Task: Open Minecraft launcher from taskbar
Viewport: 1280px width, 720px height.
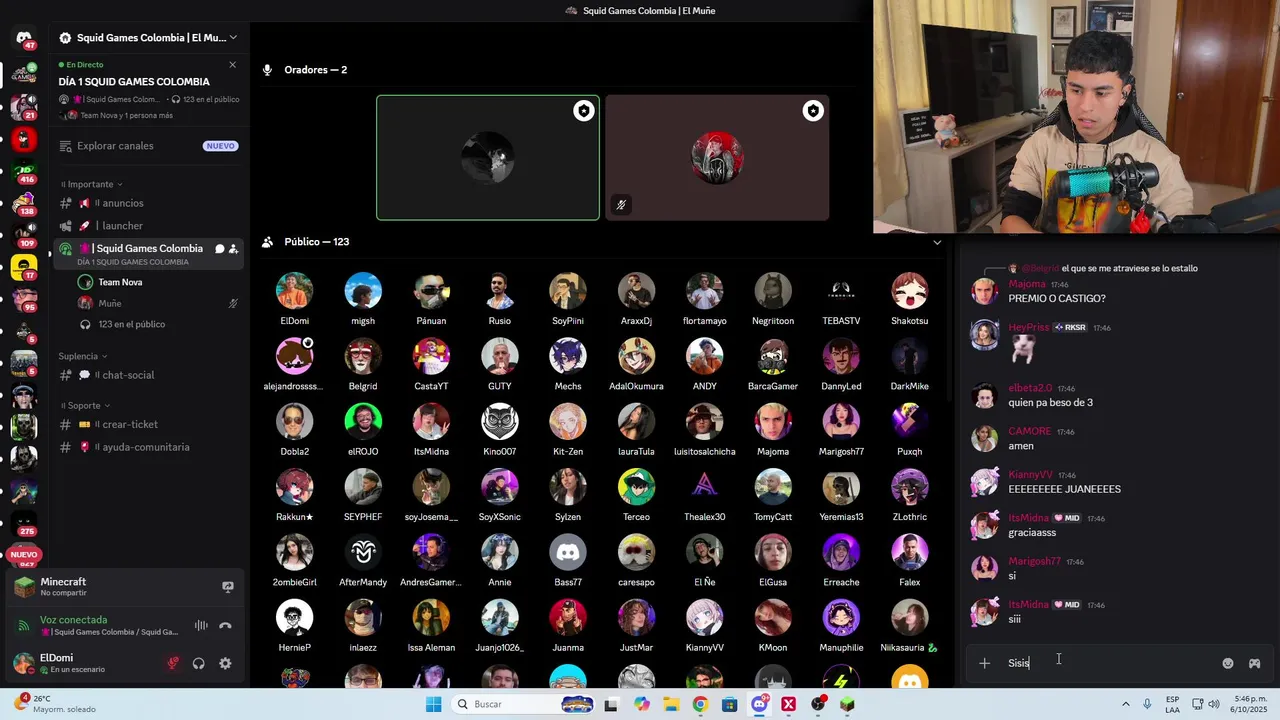Action: click(847, 704)
